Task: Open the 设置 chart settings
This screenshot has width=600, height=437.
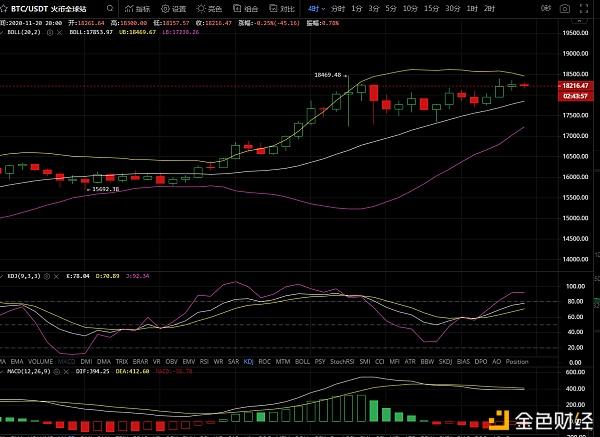Action: 173,8
